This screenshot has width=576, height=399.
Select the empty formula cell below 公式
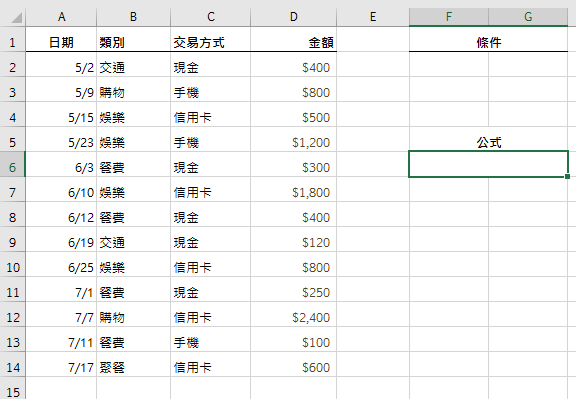[x=489, y=164]
